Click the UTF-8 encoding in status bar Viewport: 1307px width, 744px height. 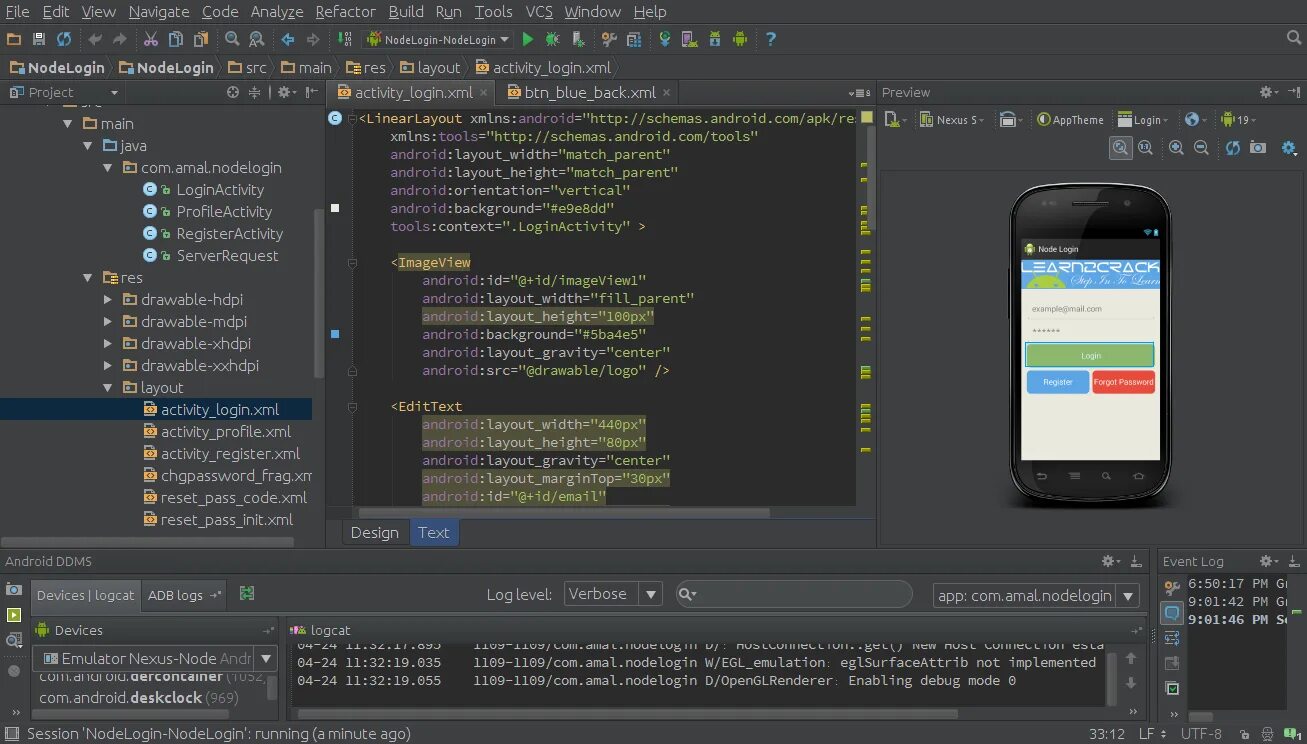tap(1201, 734)
